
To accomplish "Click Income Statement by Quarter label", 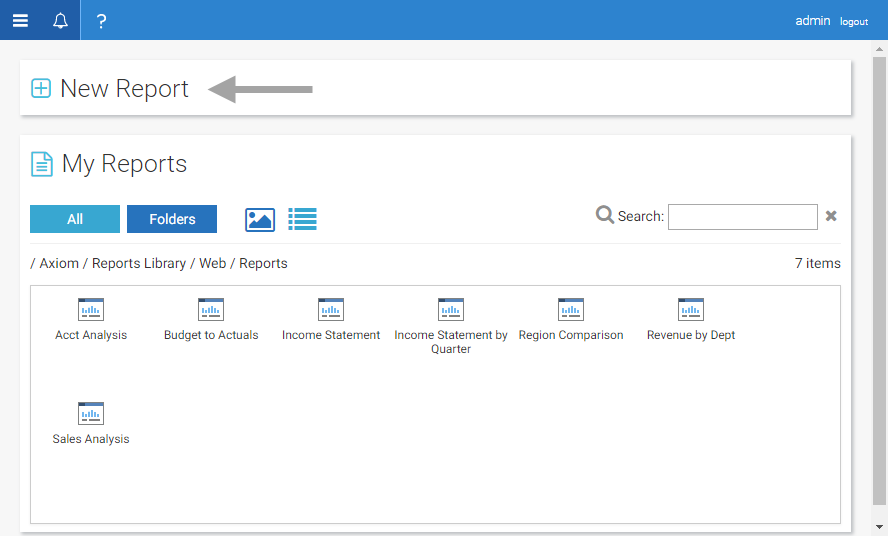I will [x=451, y=342].
